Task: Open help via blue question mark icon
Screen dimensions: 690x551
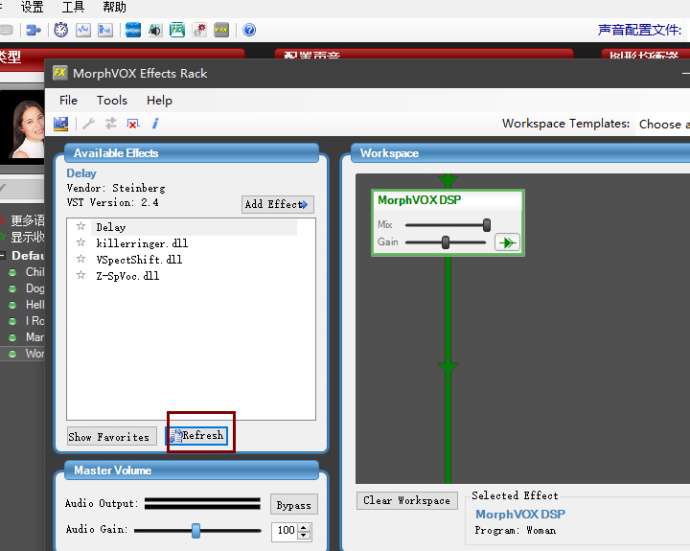Action: (x=249, y=30)
